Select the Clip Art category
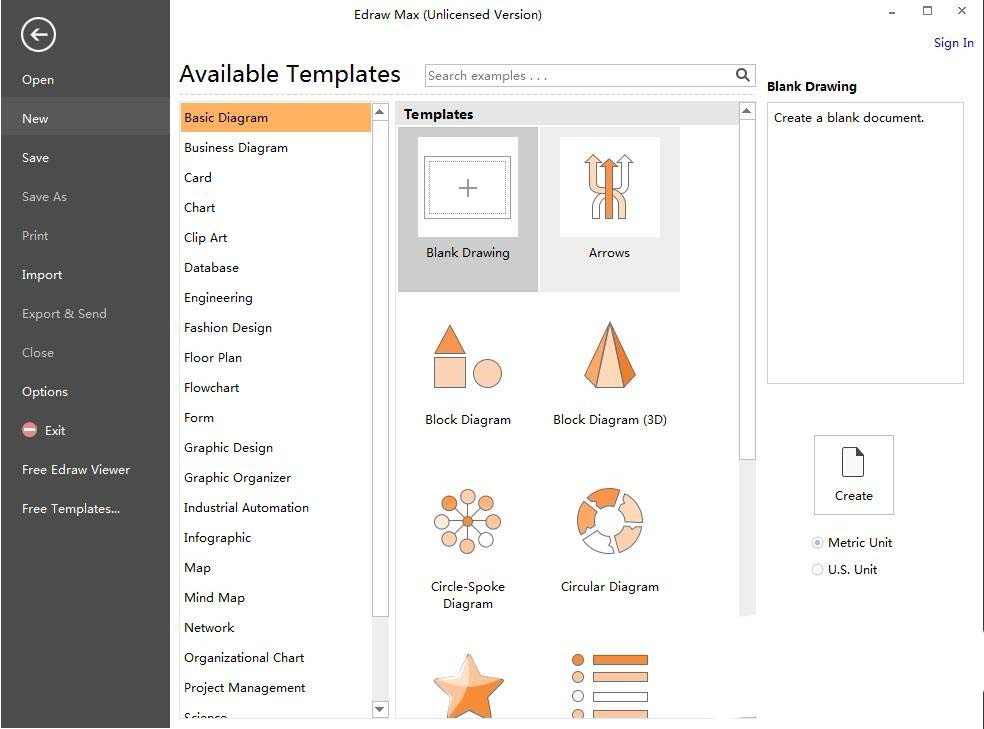The image size is (984, 729). pos(205,238)
